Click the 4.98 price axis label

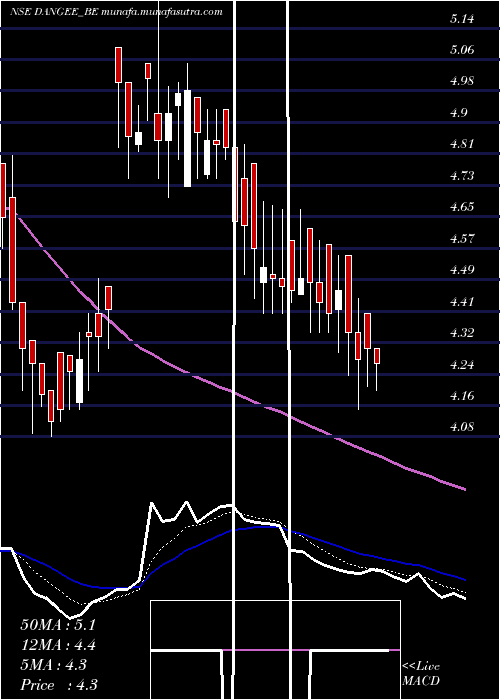(x=462, y=81)
